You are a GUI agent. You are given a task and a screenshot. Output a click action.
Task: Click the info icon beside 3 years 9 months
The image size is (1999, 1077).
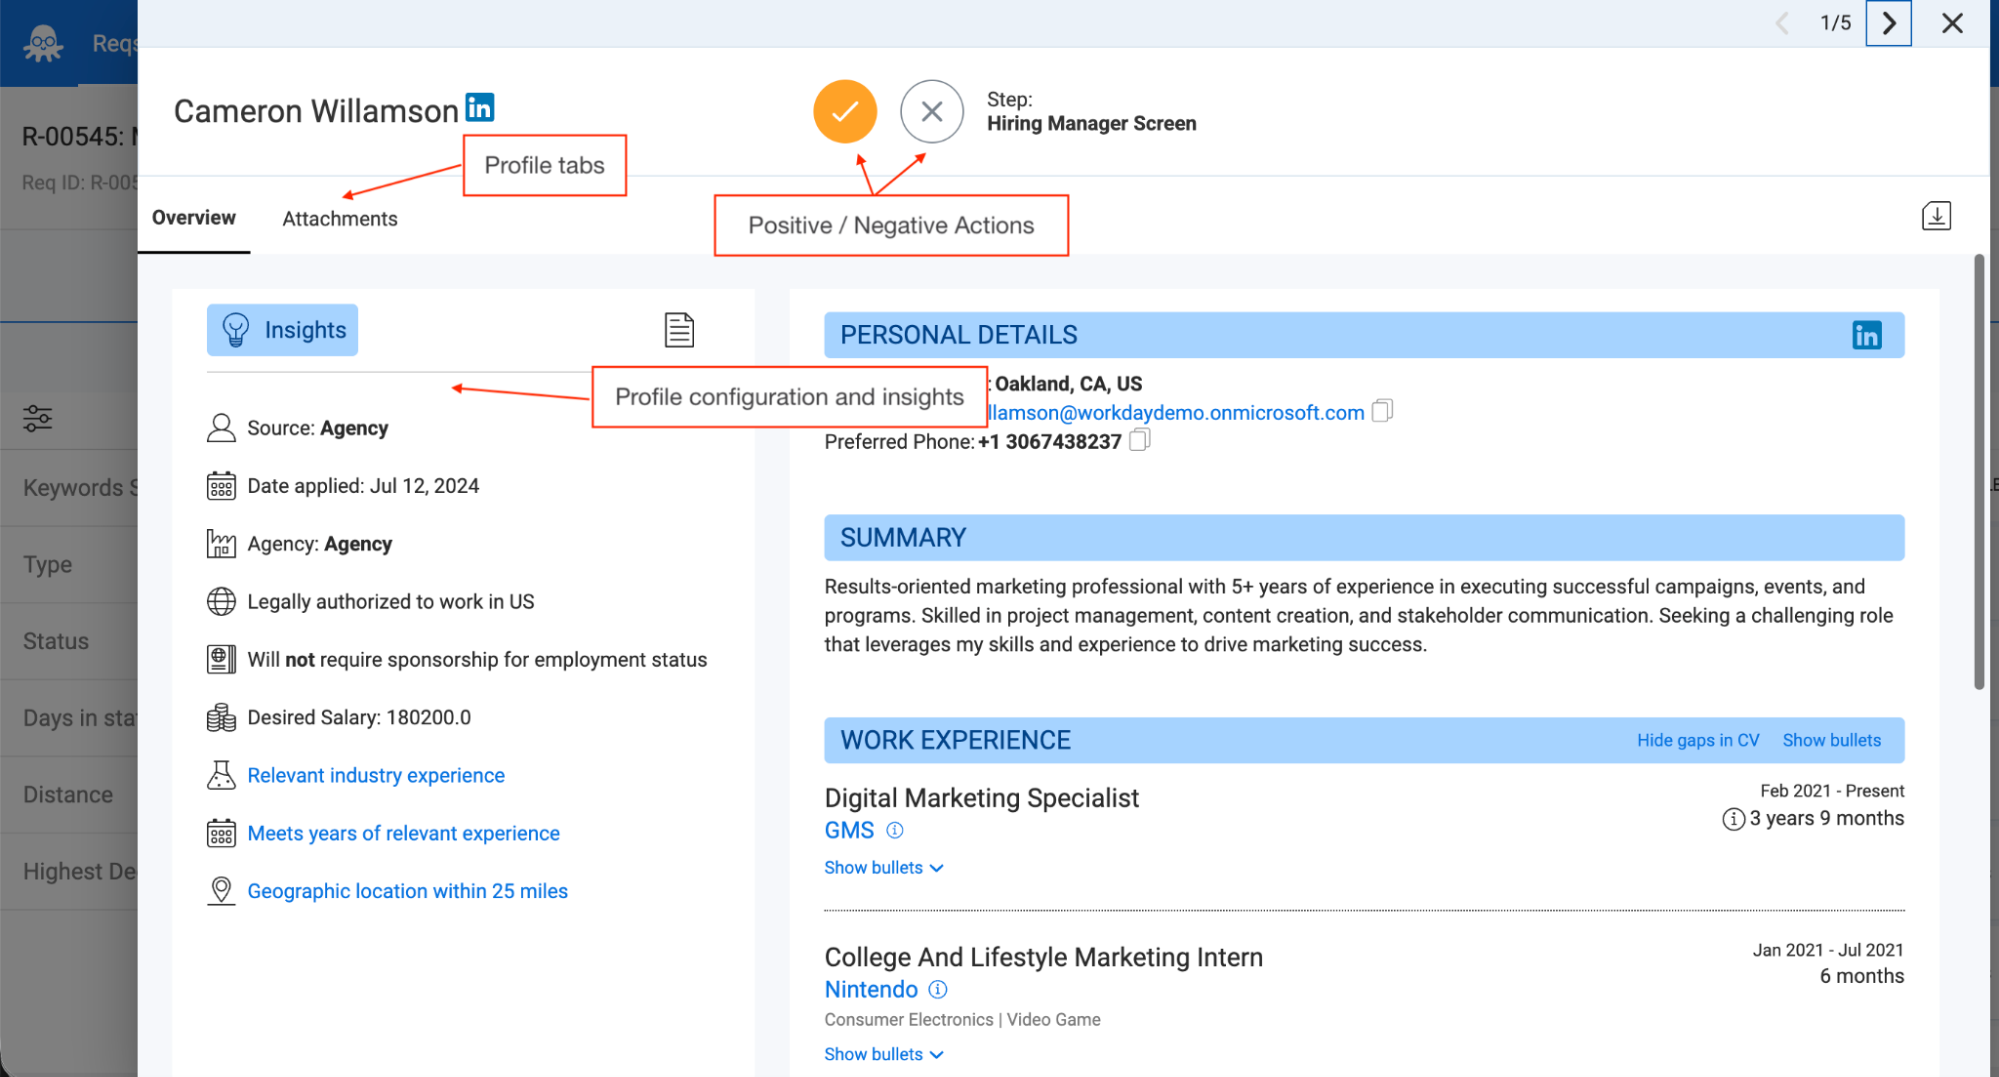(1733, 819)
